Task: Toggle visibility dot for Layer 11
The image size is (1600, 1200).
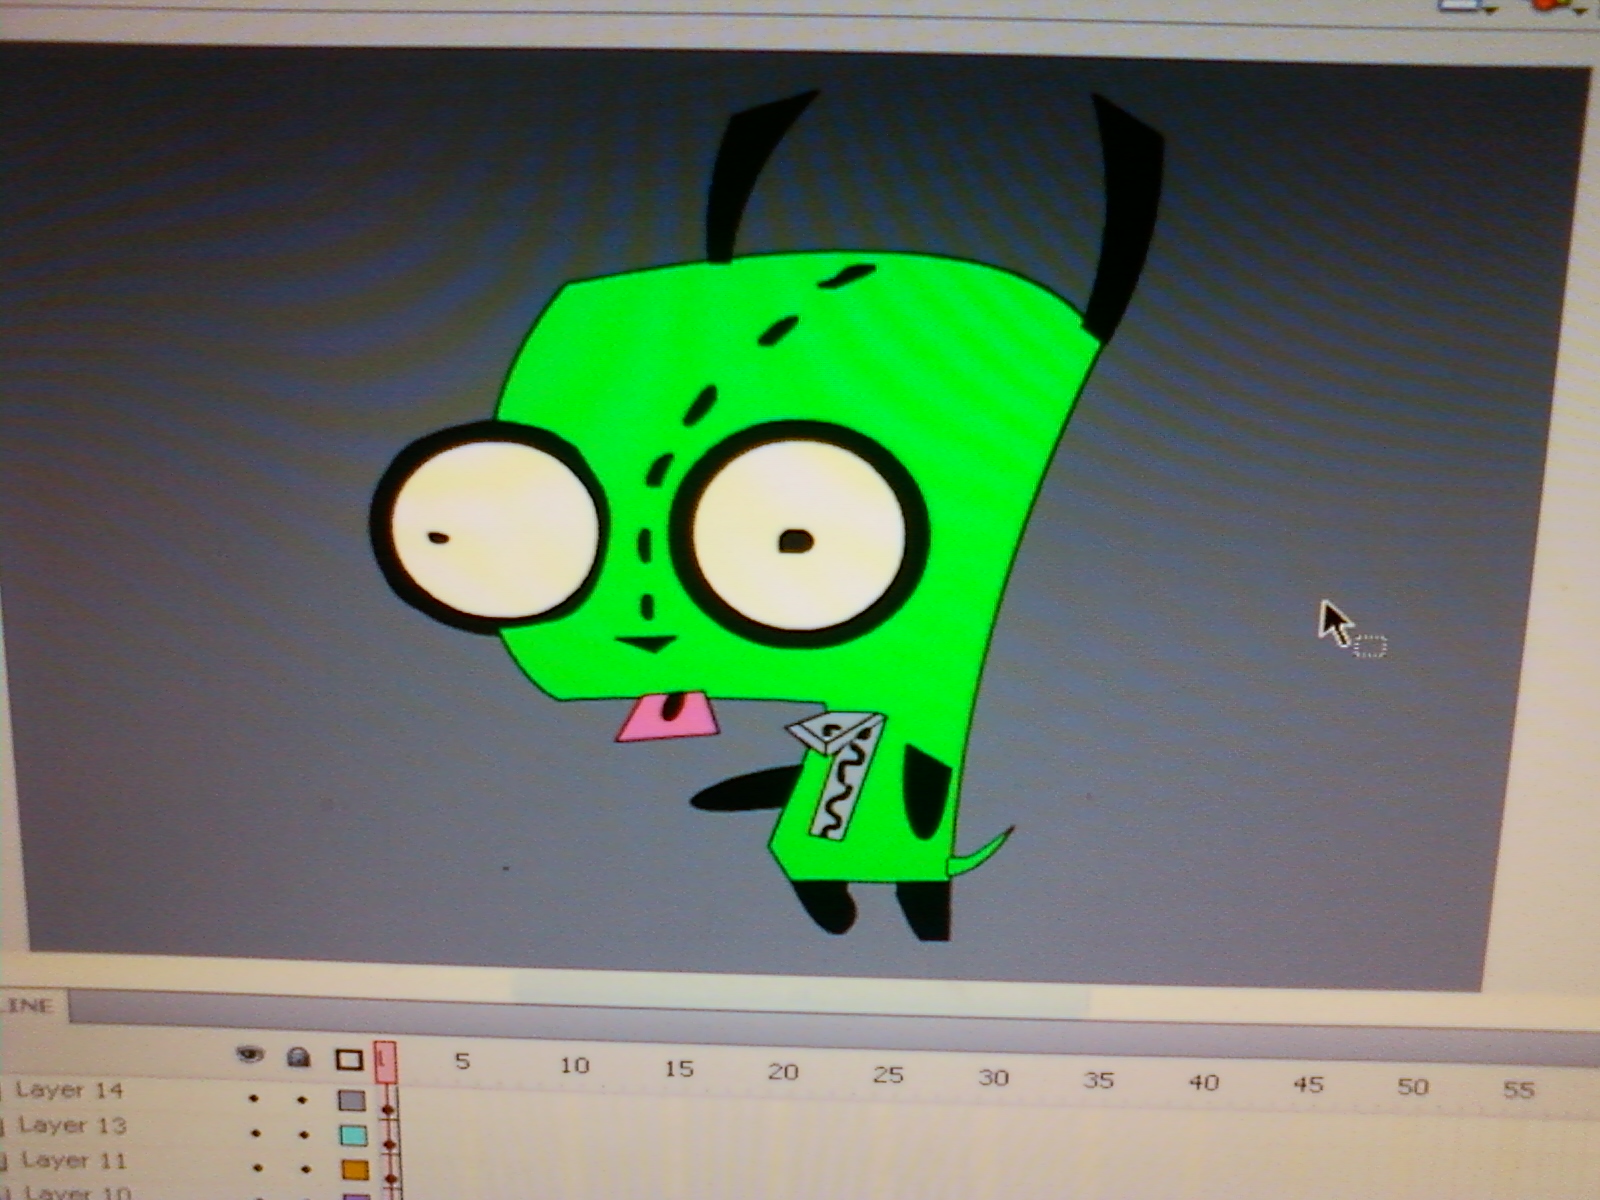Action: 258,1167
